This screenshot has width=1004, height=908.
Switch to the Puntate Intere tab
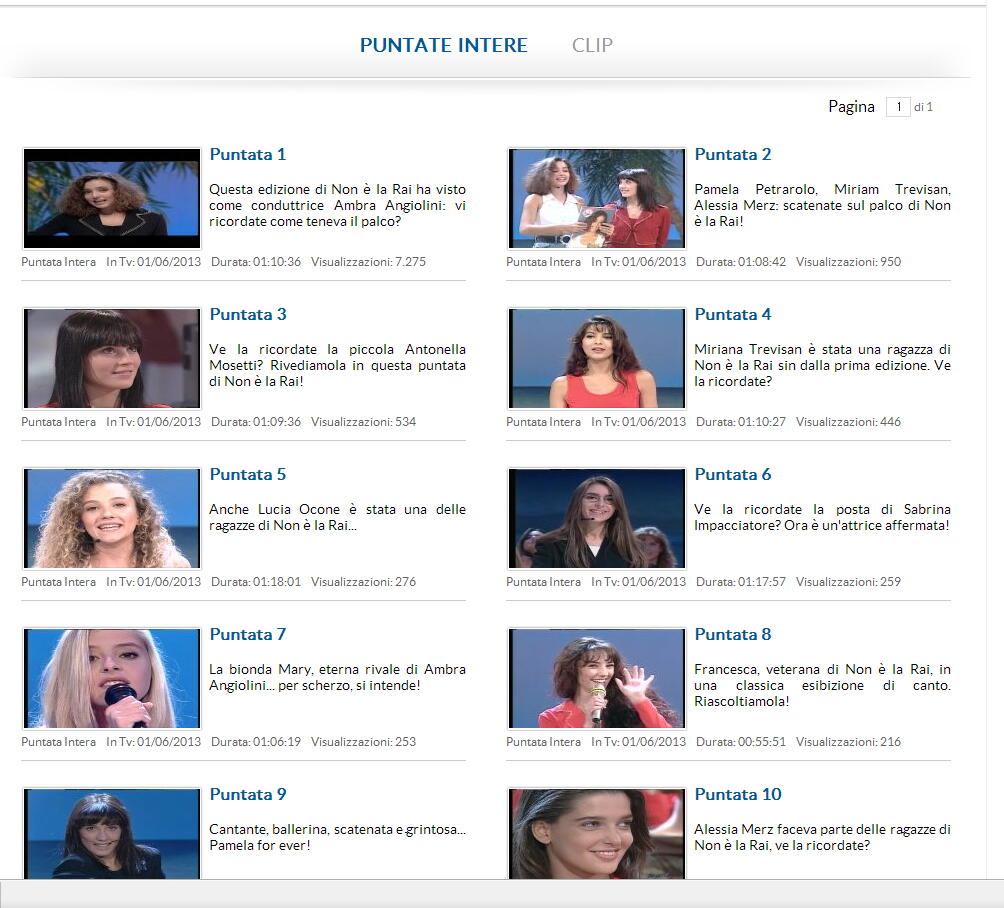[443, 45]
